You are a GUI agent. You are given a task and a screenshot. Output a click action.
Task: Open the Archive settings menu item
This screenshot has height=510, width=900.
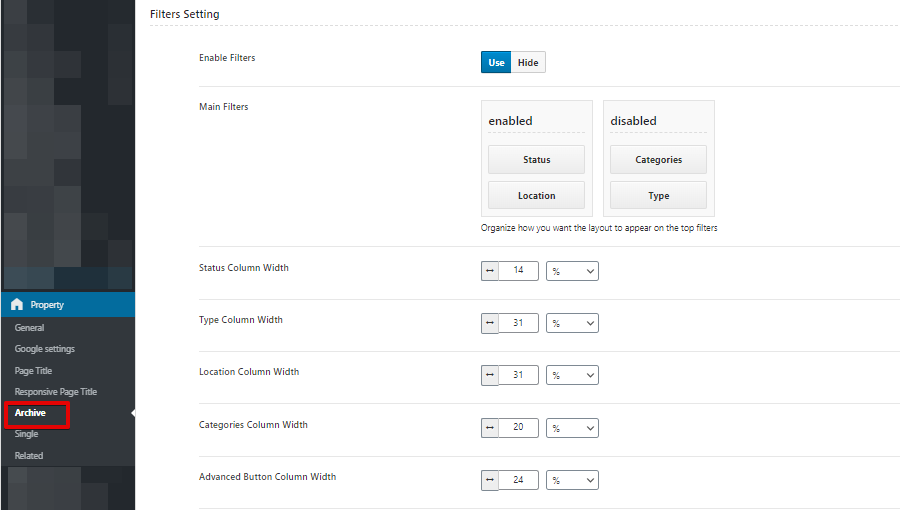point(30,413)
